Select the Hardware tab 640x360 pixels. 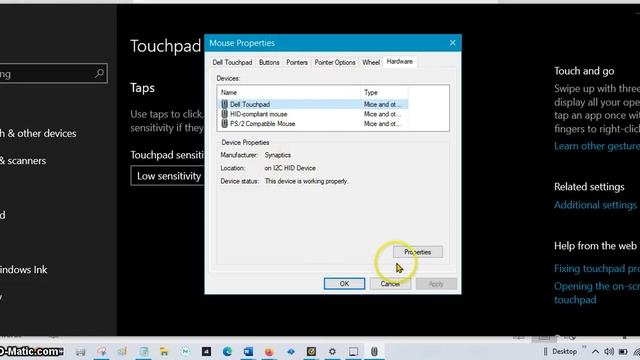click(x=400, y=62)
